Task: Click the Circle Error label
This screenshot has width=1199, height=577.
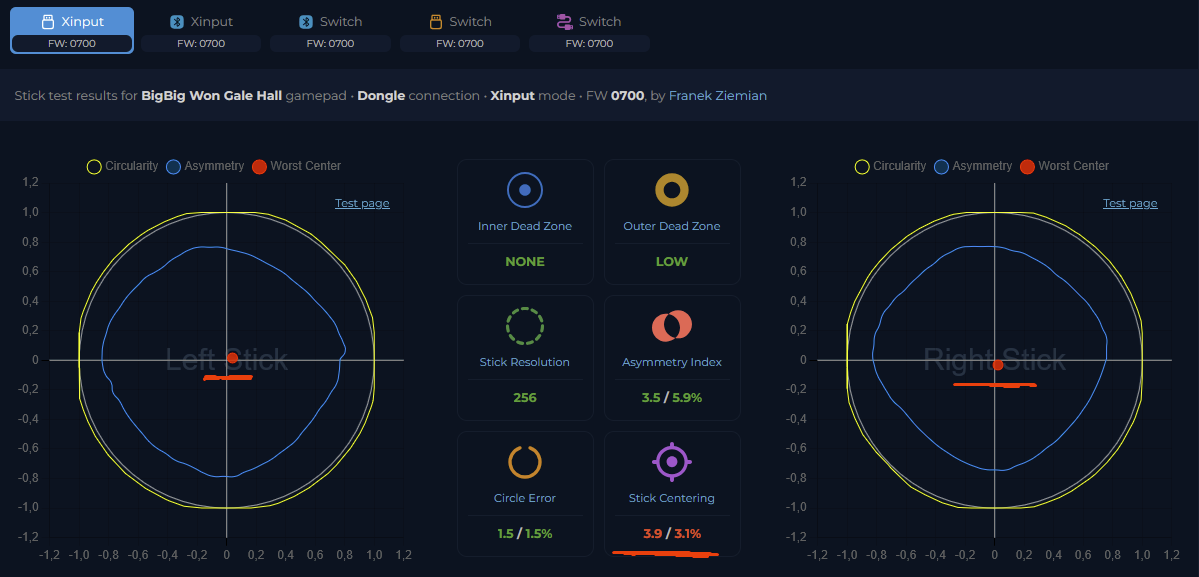Action: point(525,498)
